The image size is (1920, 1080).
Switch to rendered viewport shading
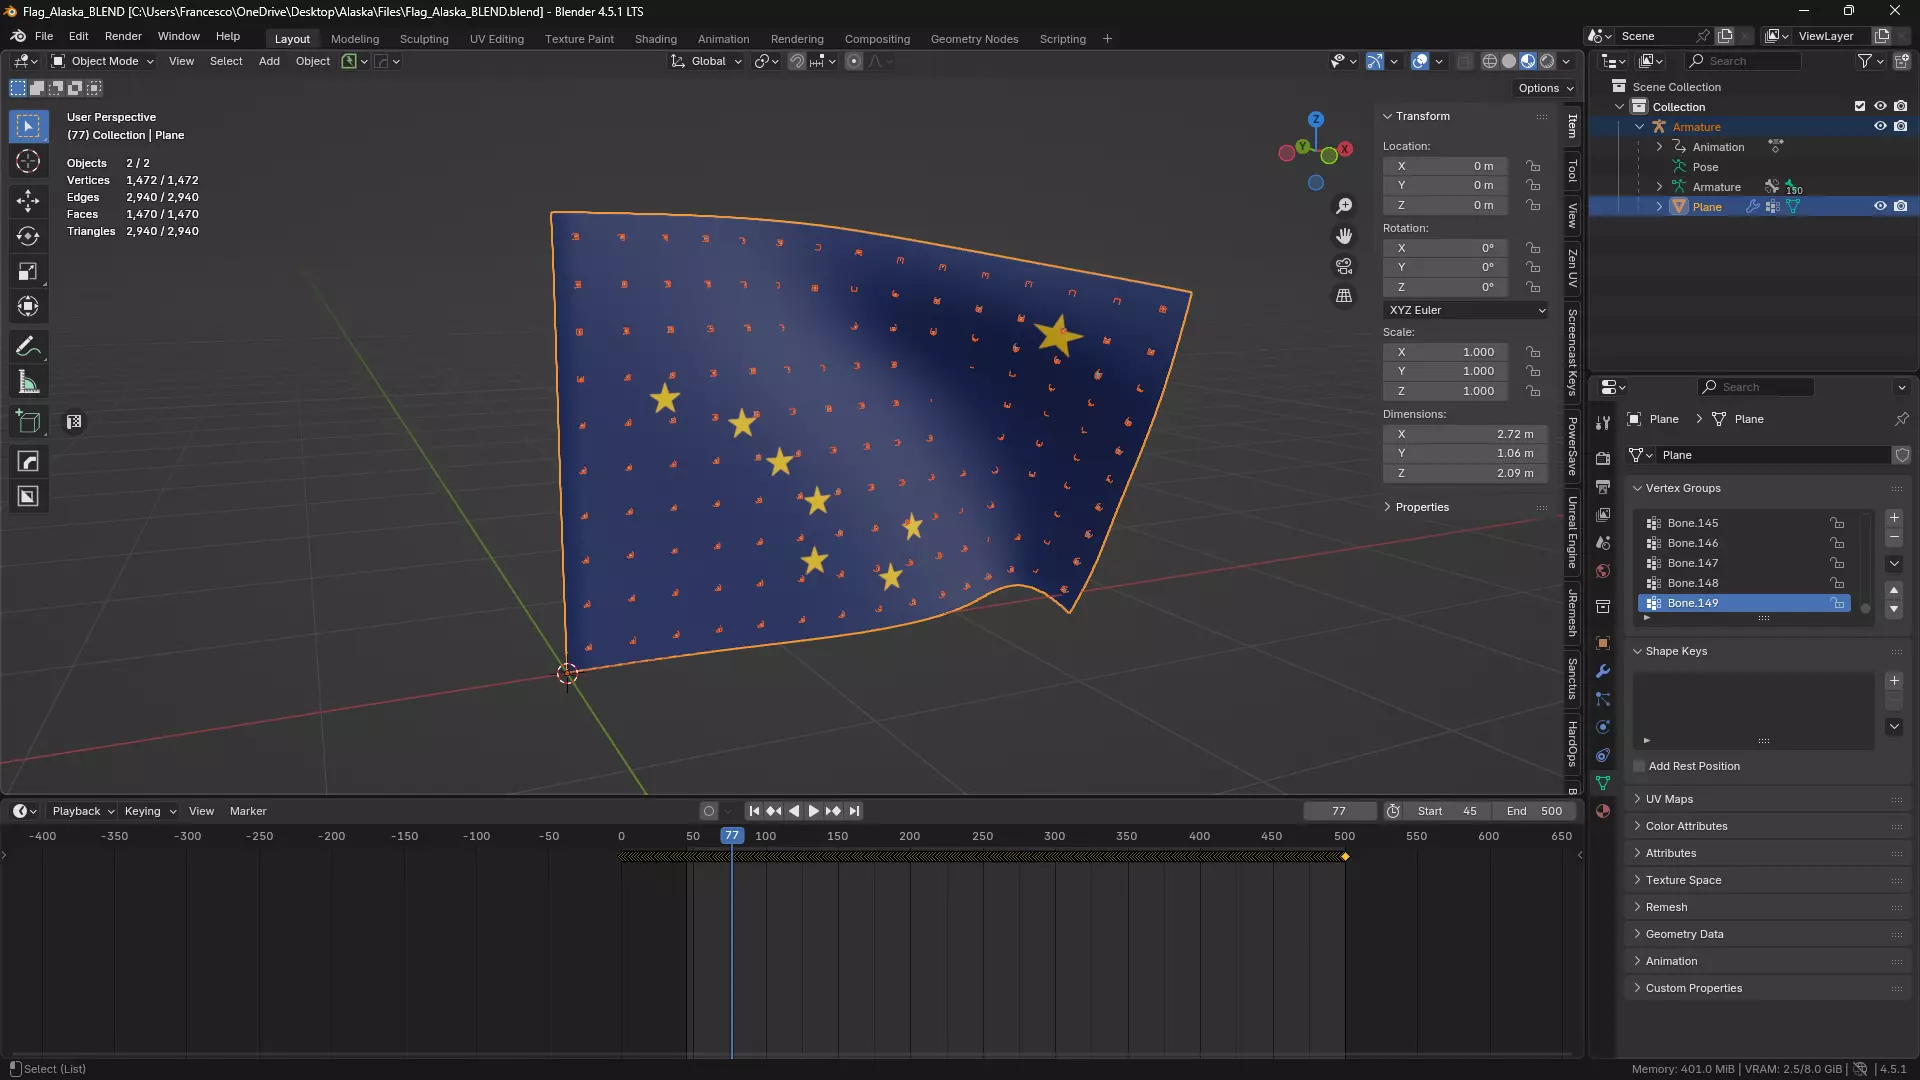coord(1547,61)
